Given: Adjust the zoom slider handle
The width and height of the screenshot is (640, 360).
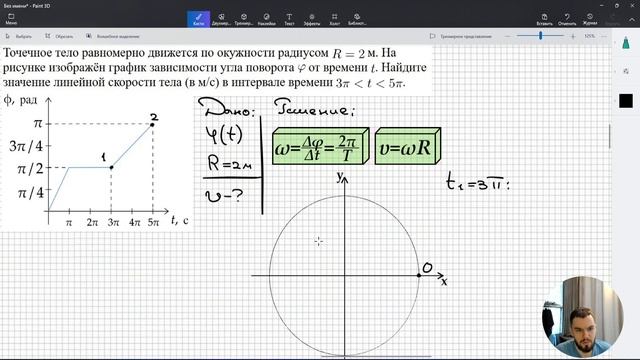Looking at the screenshot, I should (x=540, y=36).
